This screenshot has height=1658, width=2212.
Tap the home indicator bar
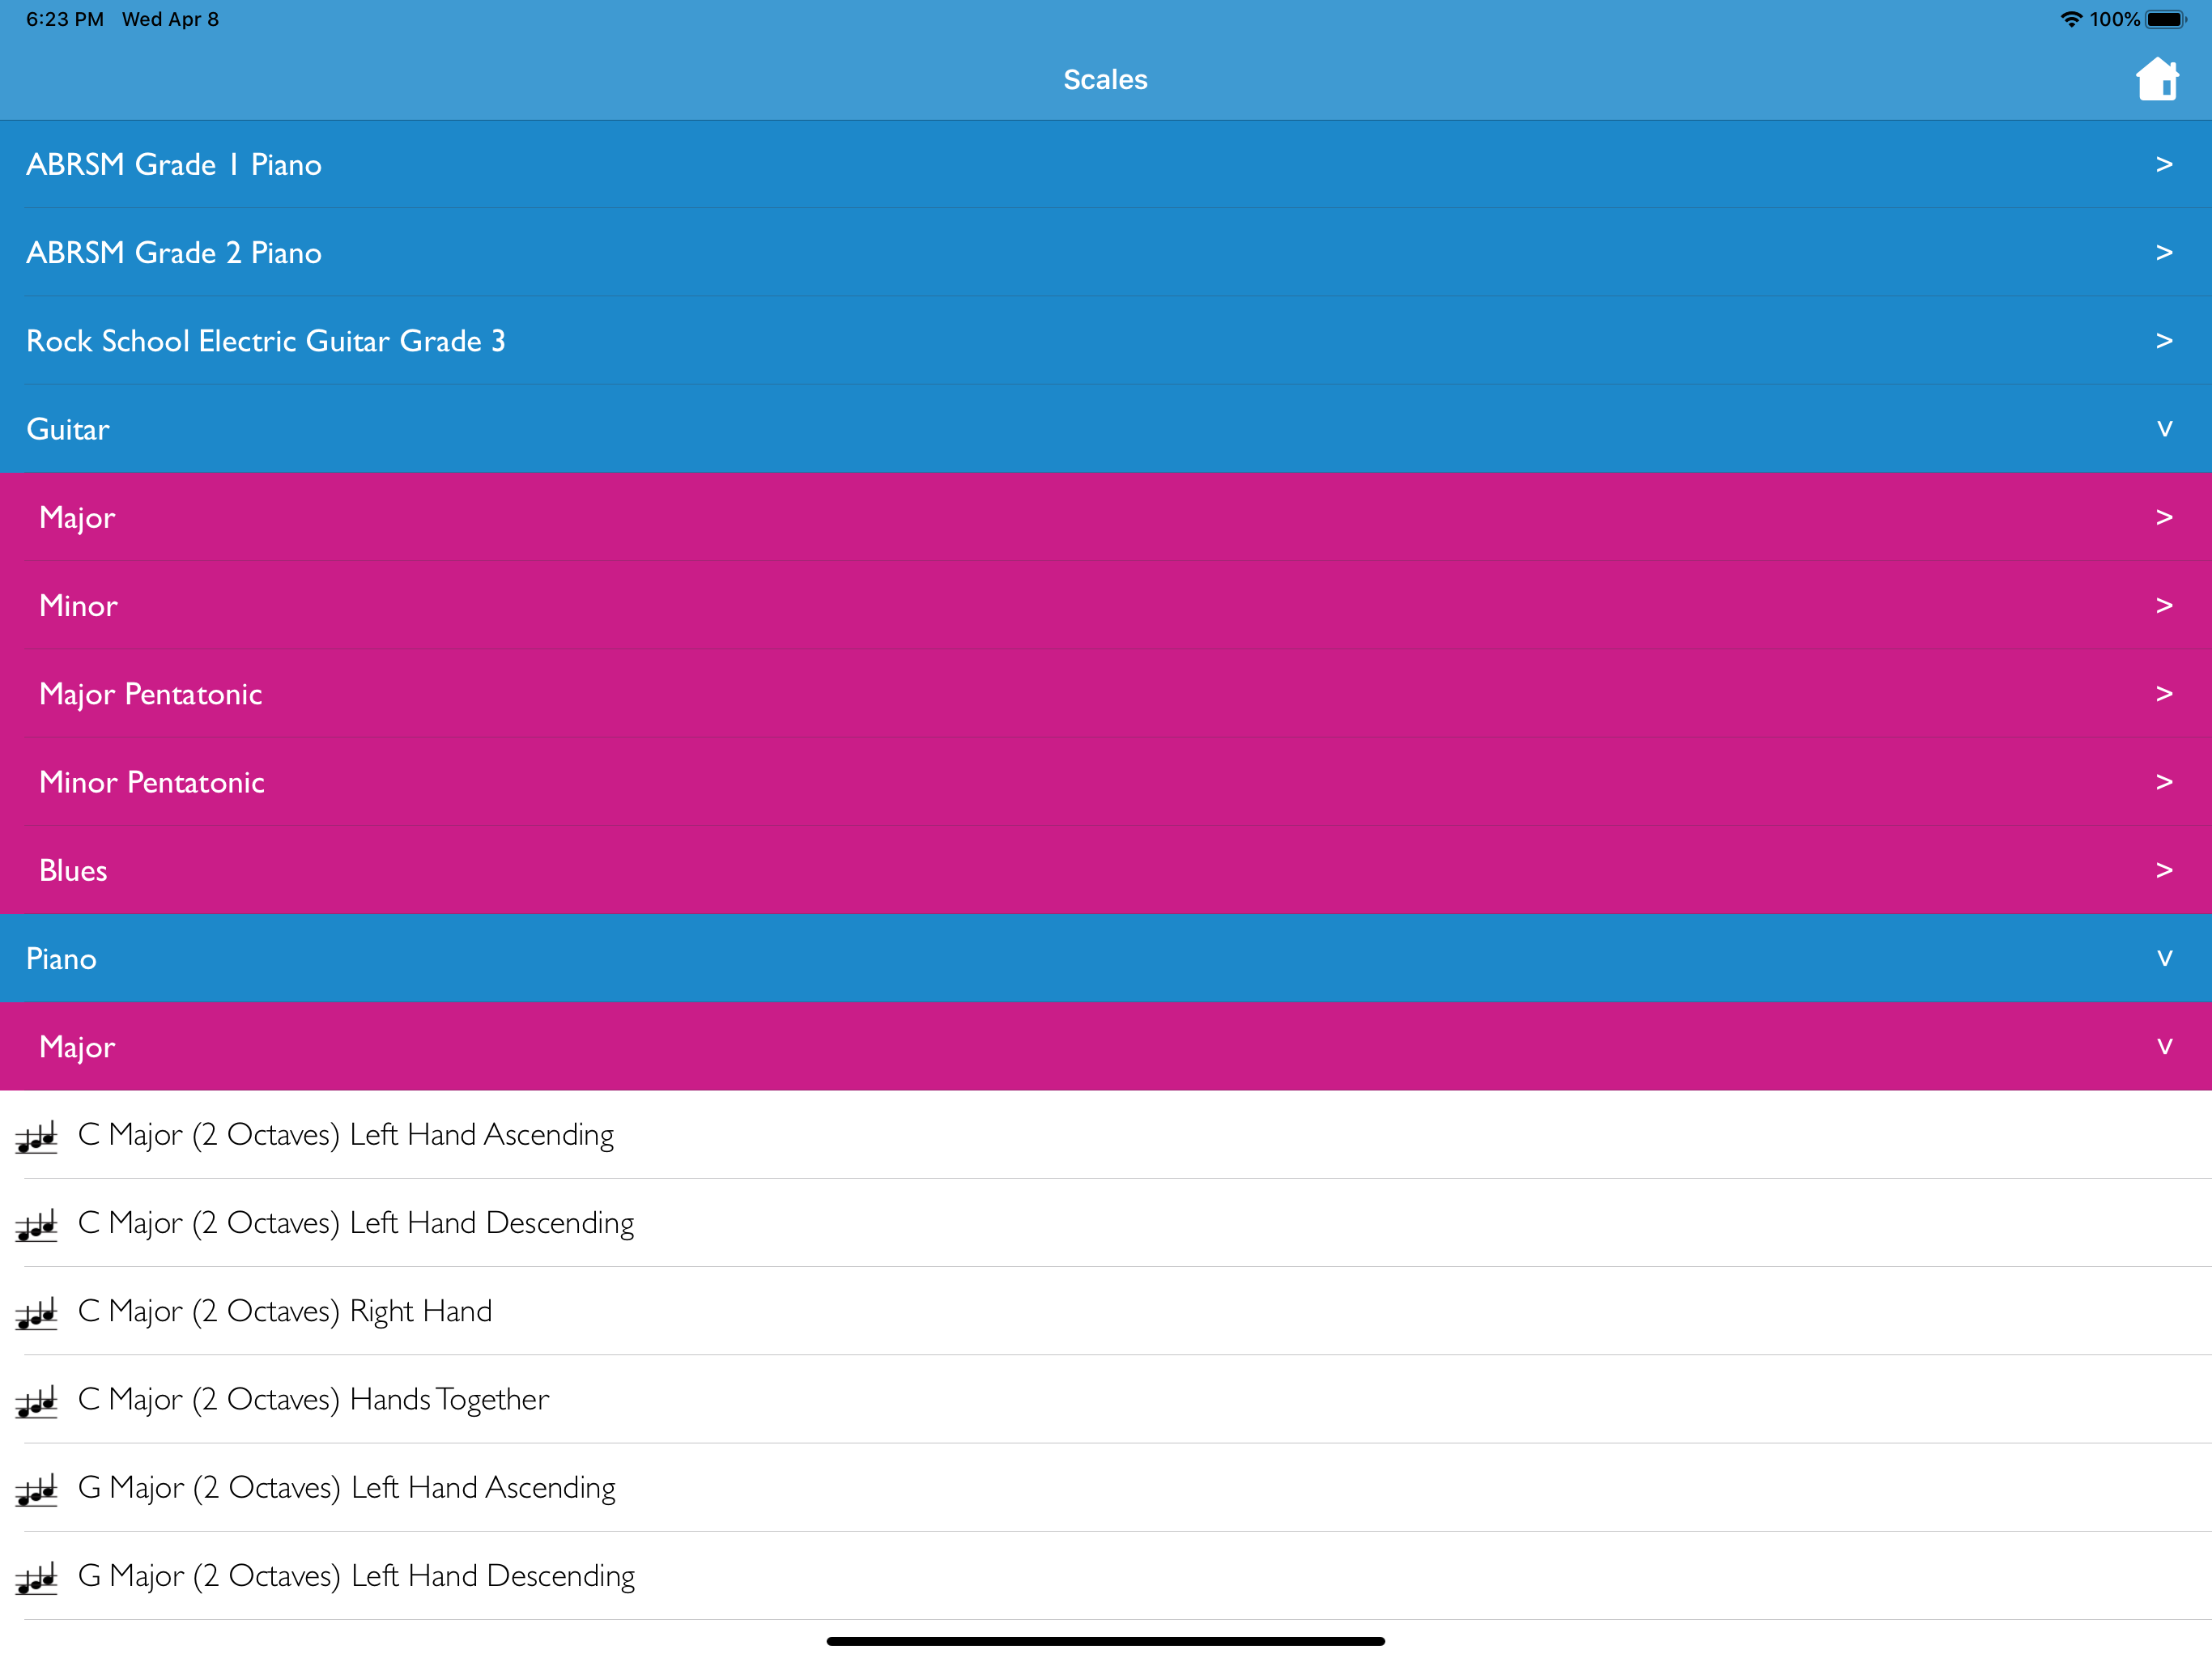[x=1106, y=1640]
